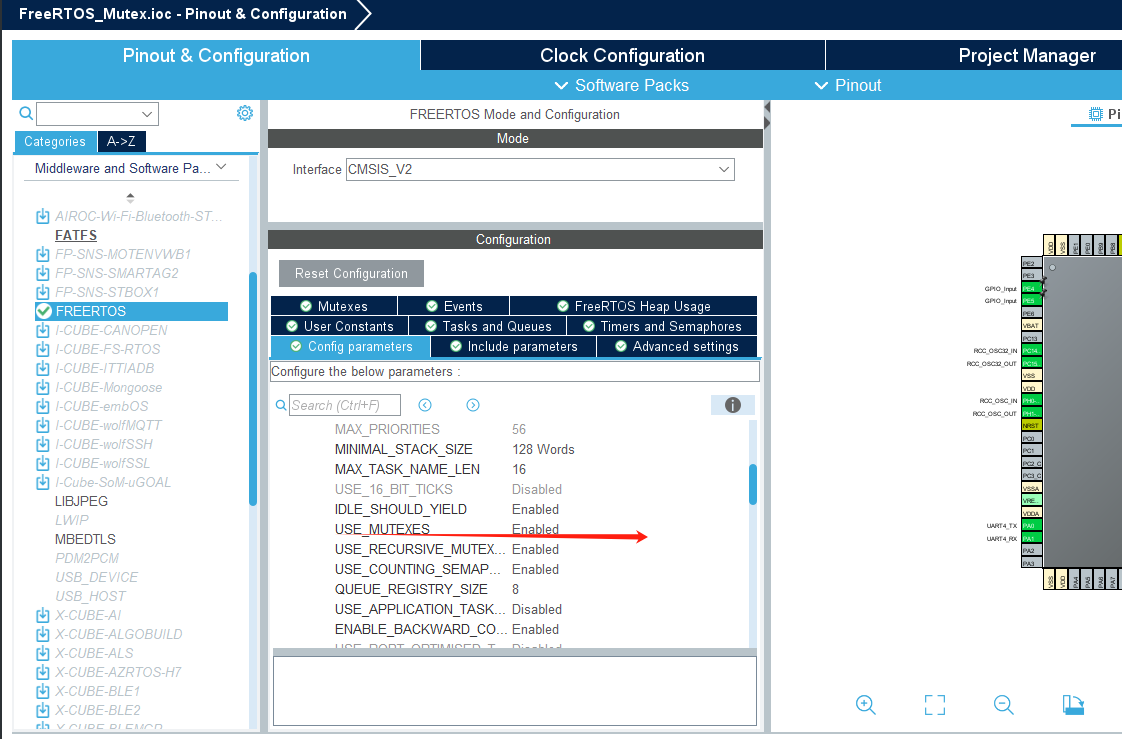1122x739 pixels.
Task: Click the green check icon beside FREERTOS
Action: coord(44,311)
